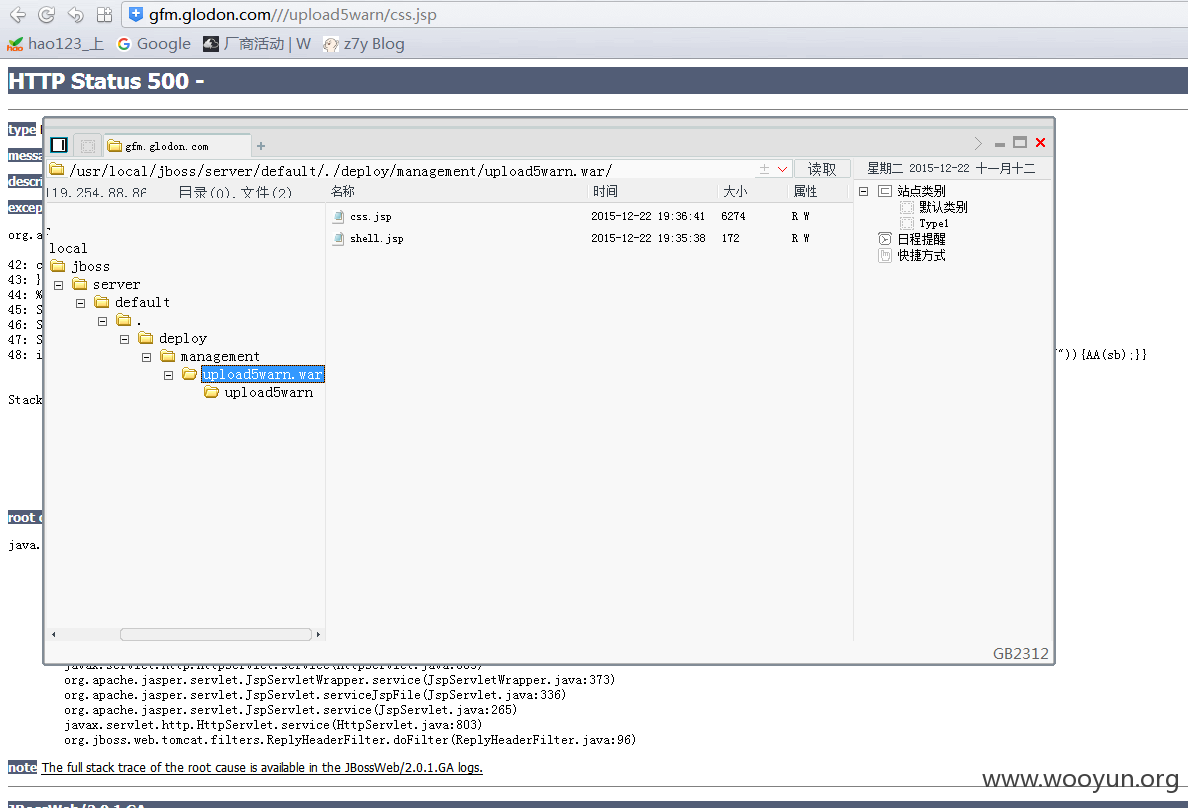
Task: Sort by 时间 column header
Action: [x=605, y=192]
